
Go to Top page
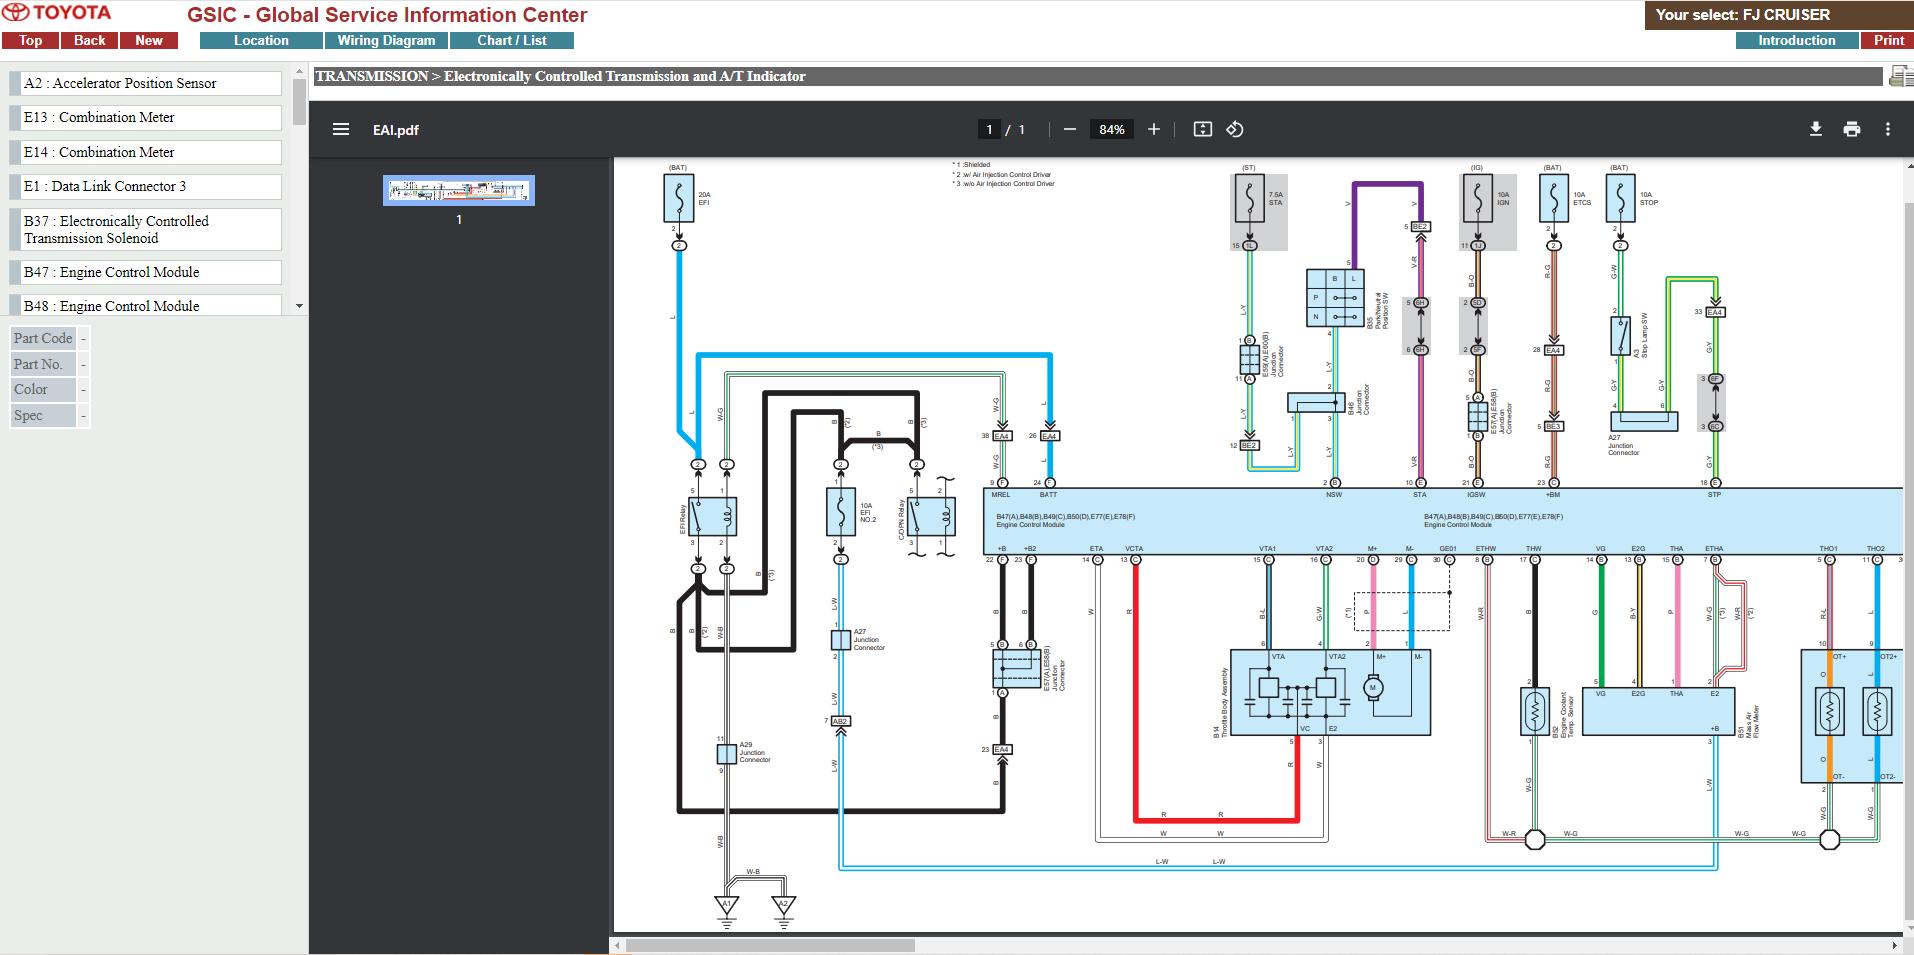(30, 40)
